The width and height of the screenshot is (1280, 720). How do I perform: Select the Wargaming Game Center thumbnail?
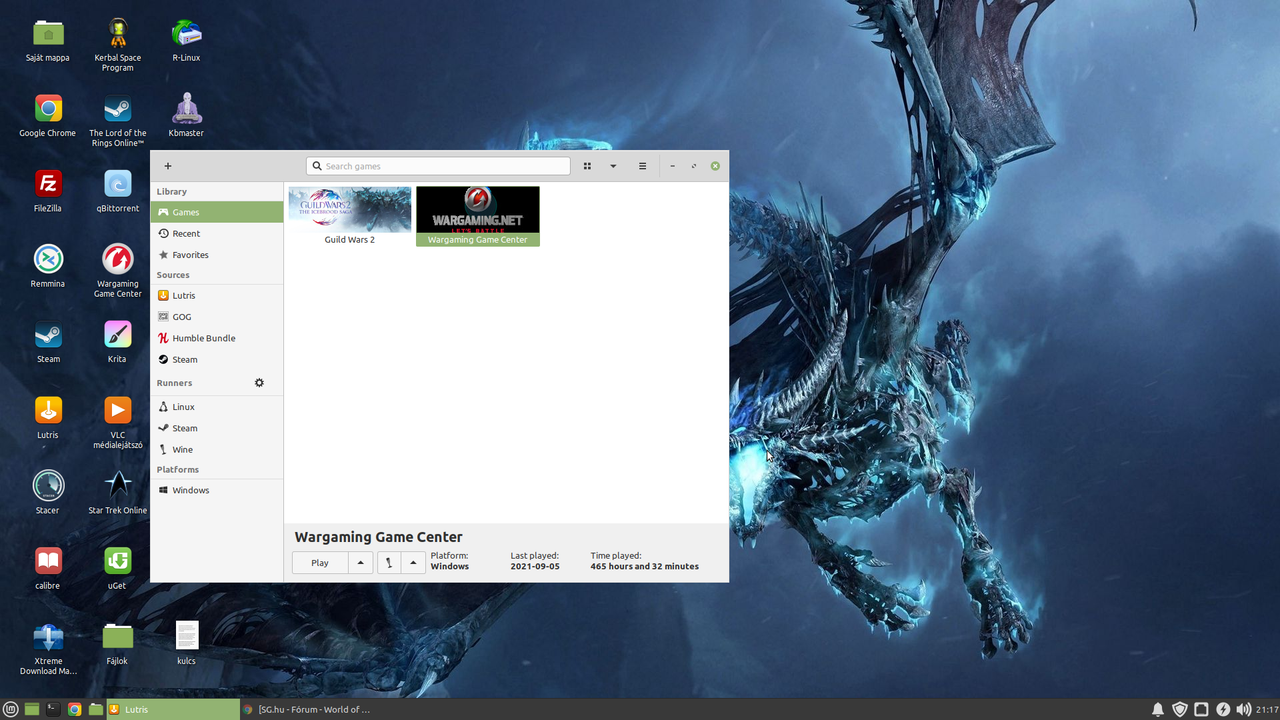click(478, 209)
